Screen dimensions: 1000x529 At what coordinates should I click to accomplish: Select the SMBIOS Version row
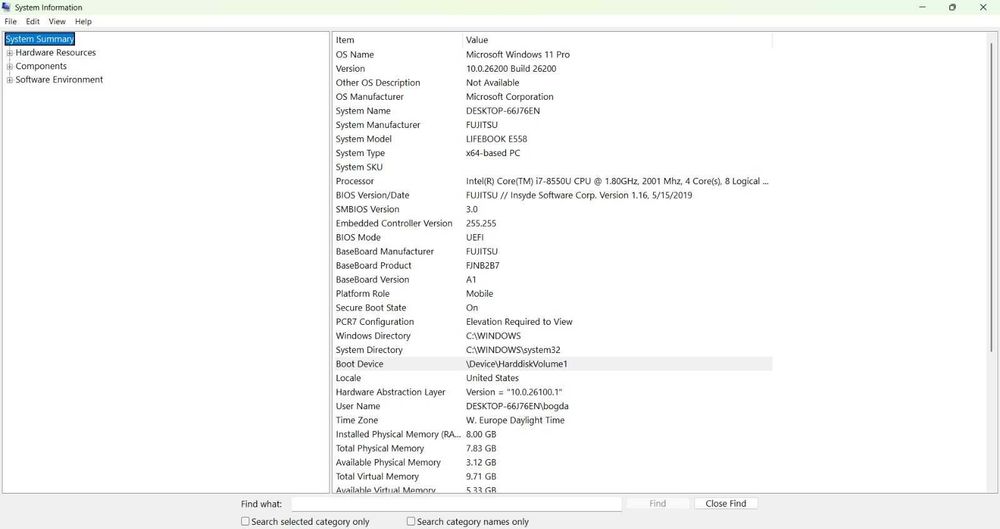(552, 209)
